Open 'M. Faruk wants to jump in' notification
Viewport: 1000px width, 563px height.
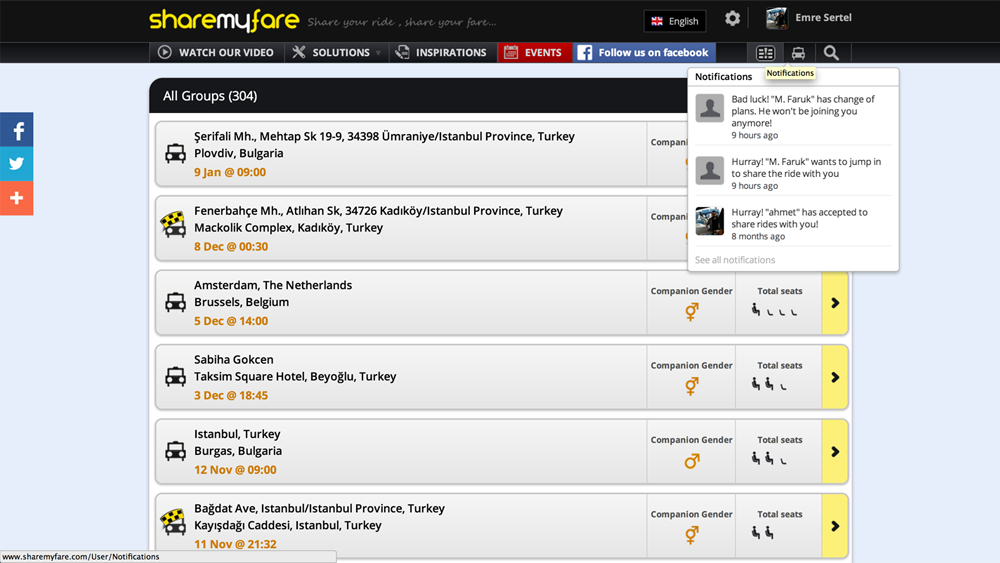pyautogui.click(x=793, y=173)
